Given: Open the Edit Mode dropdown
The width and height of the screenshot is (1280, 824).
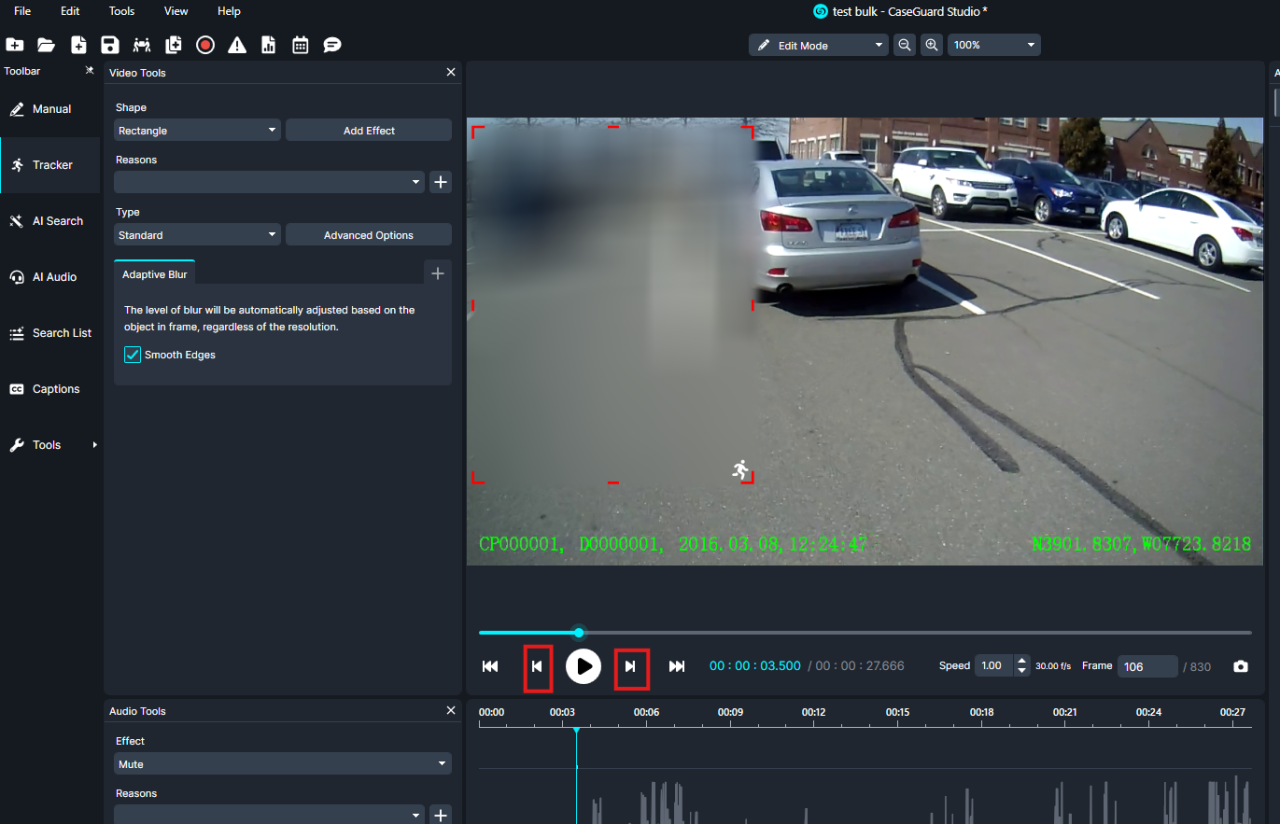Looking at the screenshot, I should (818, 45).
